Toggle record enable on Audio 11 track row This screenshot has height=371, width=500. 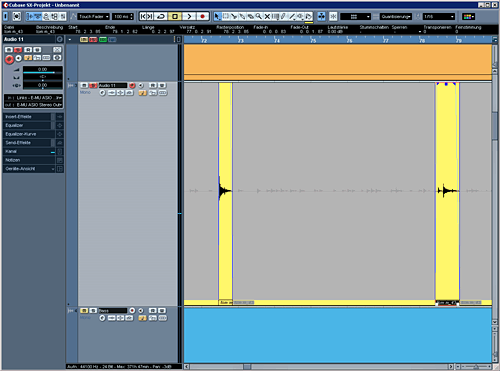pyautogui.click(x=132, y=85)
